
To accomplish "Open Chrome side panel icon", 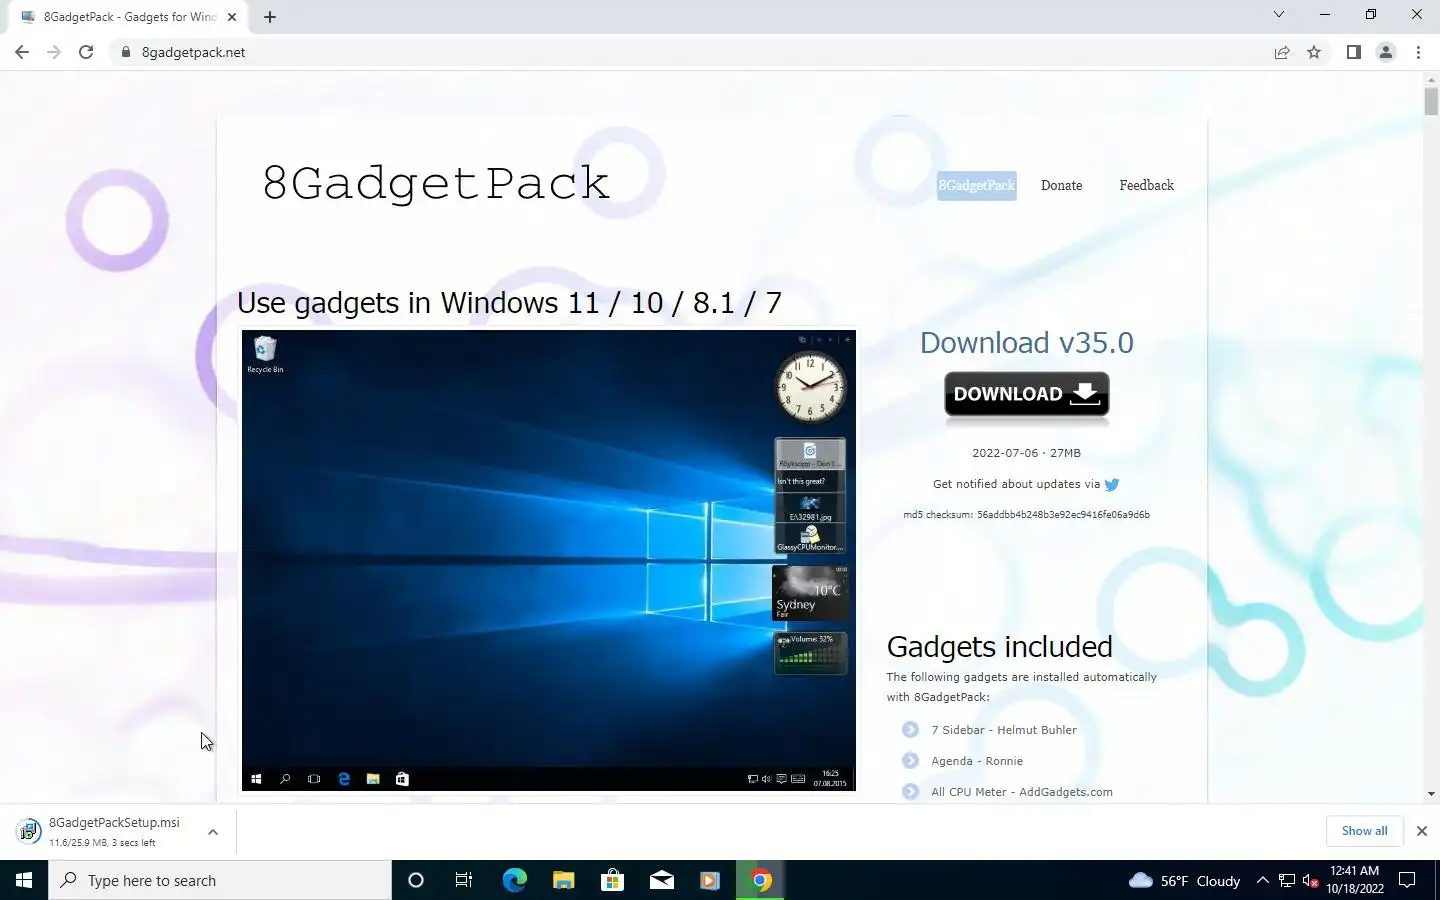I will 1353,52.
